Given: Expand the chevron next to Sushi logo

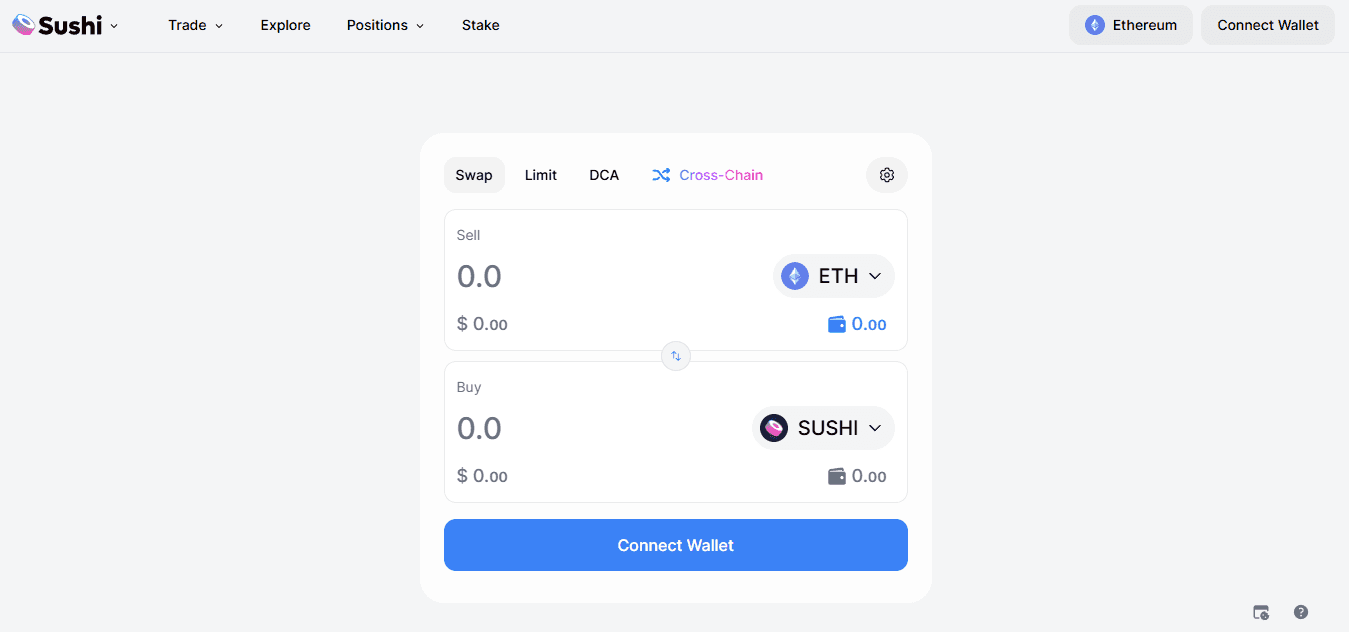Looking at the screenshot, I should tap(114, 26).
